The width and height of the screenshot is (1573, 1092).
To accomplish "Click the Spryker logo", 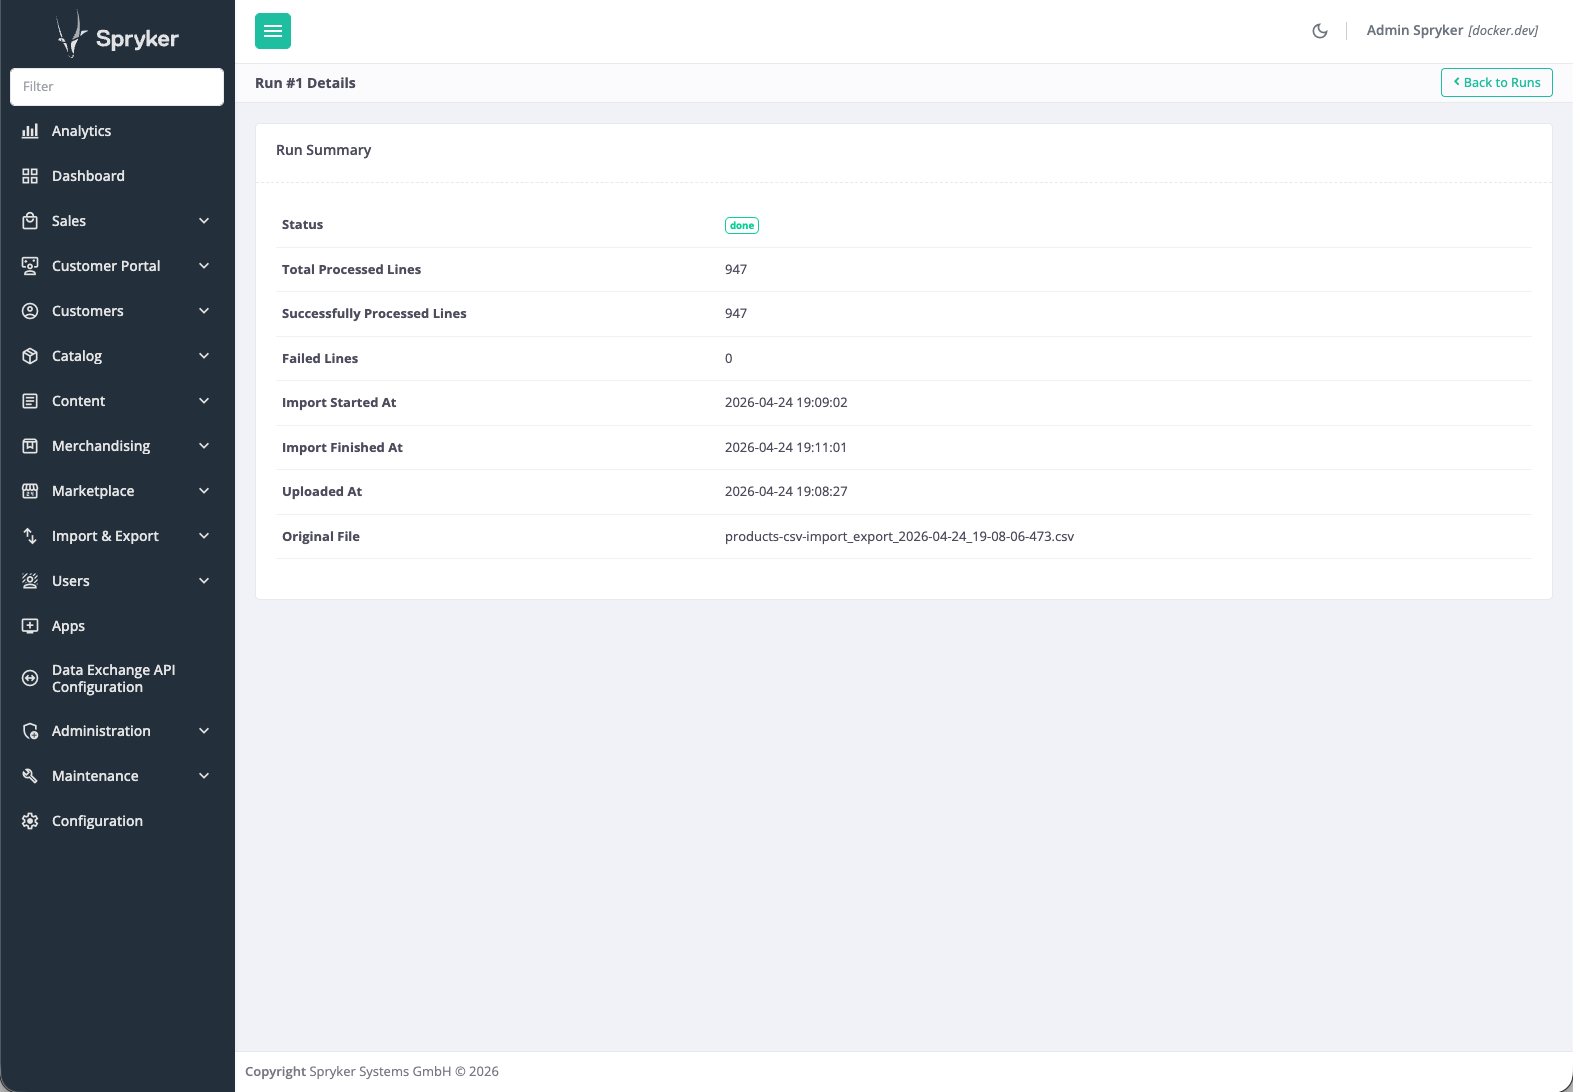I will [x=117, y=36].
